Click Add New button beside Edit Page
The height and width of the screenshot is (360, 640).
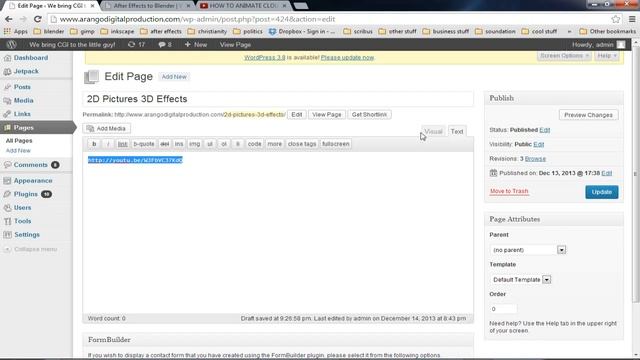[x=174, y=77]
